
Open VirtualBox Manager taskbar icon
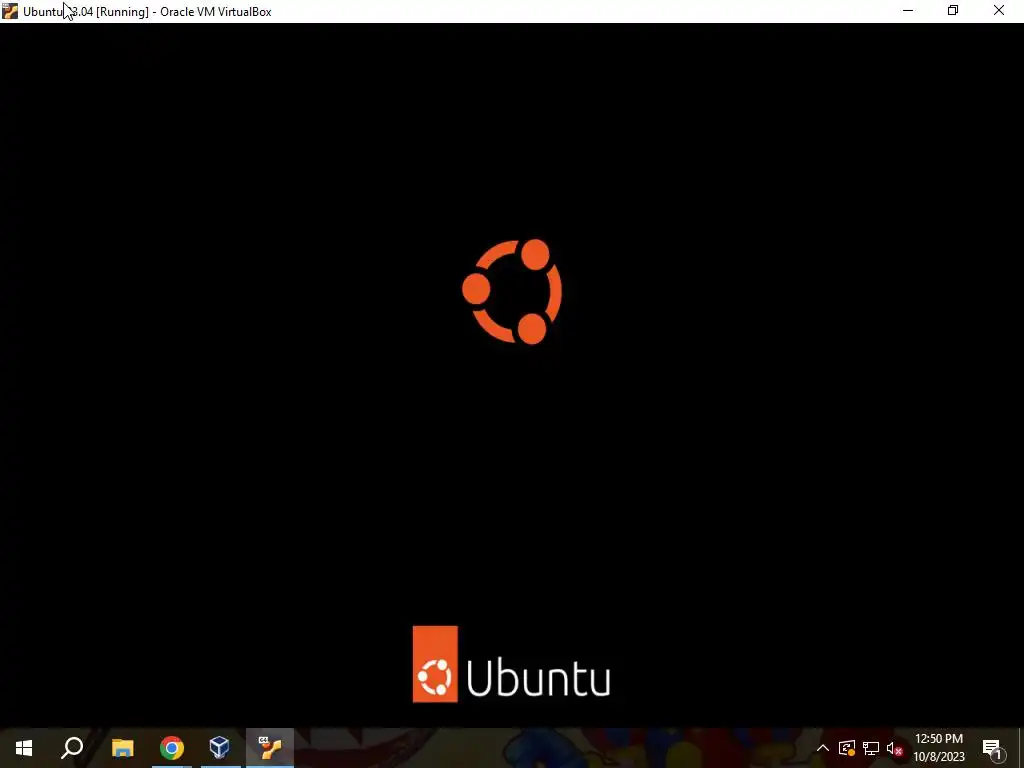[219, 748]
